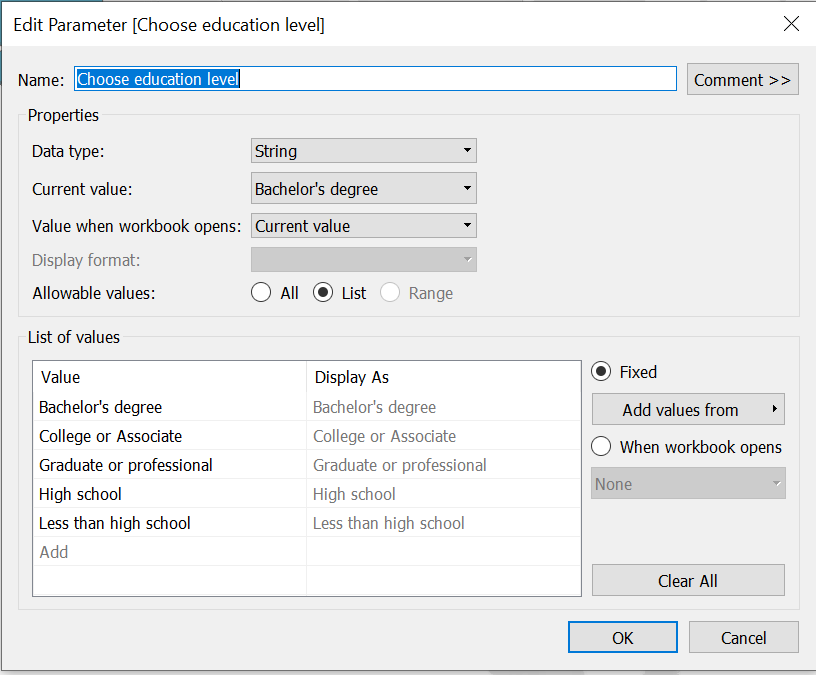Open the 'Add values from' submenu arrow

click(775, 409)
